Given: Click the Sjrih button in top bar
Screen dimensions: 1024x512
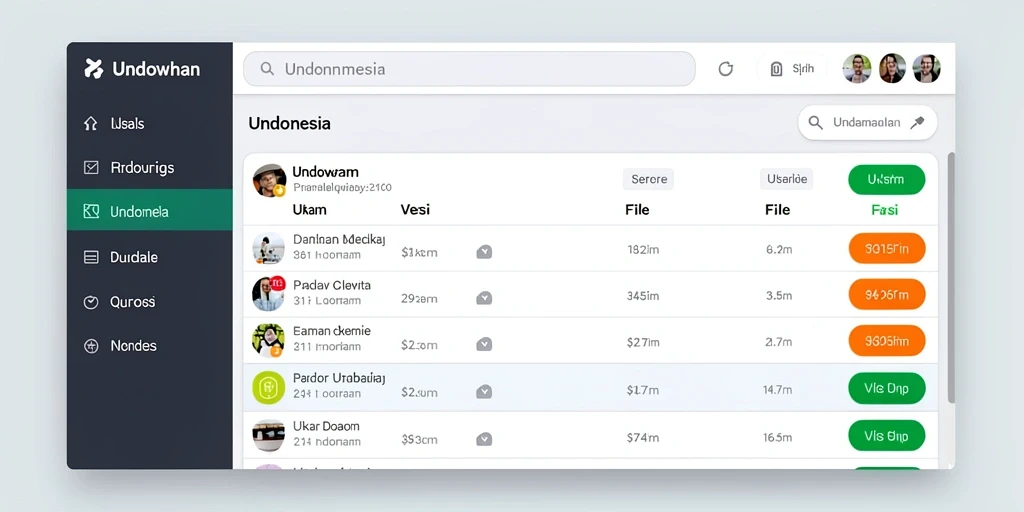Looking at the screenshot, I should click(x=792, y=69).
